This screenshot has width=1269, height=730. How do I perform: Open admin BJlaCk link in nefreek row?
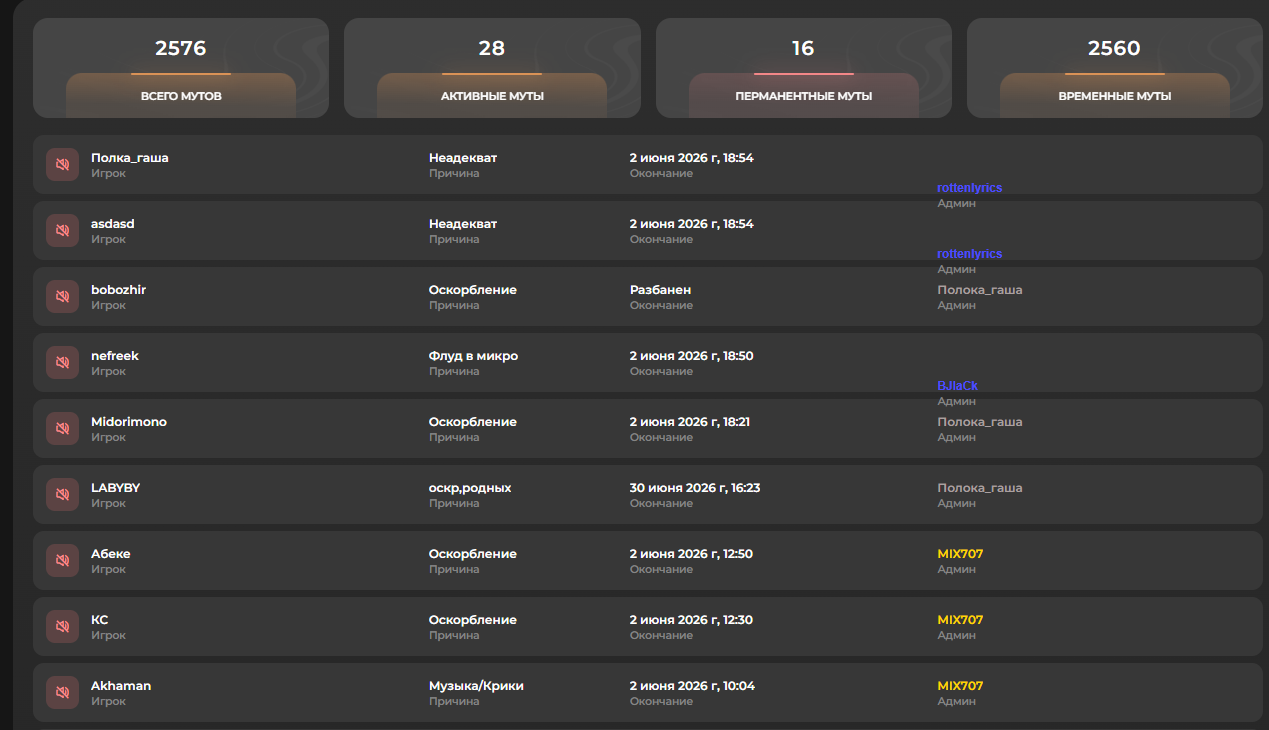click(x=957, y=386)
